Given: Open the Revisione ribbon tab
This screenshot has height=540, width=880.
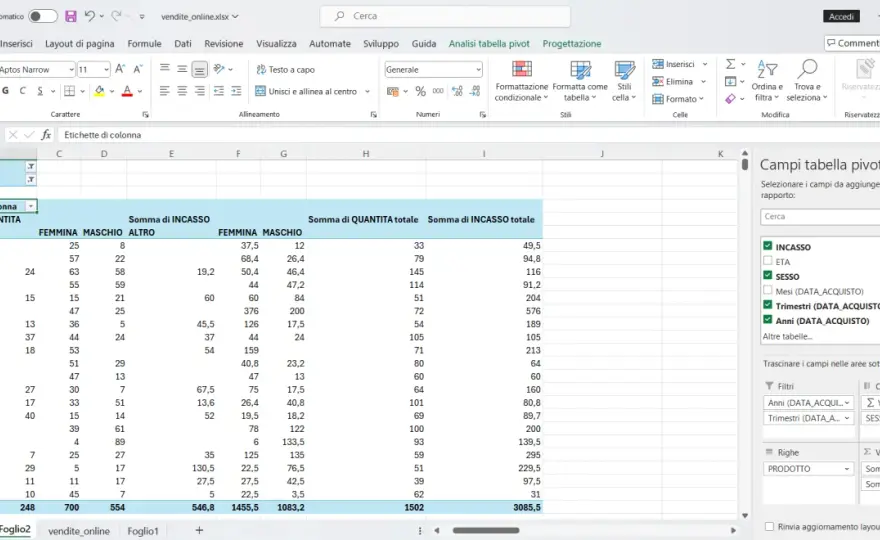Looking at the screenshot, I should (x=223, y=43).
